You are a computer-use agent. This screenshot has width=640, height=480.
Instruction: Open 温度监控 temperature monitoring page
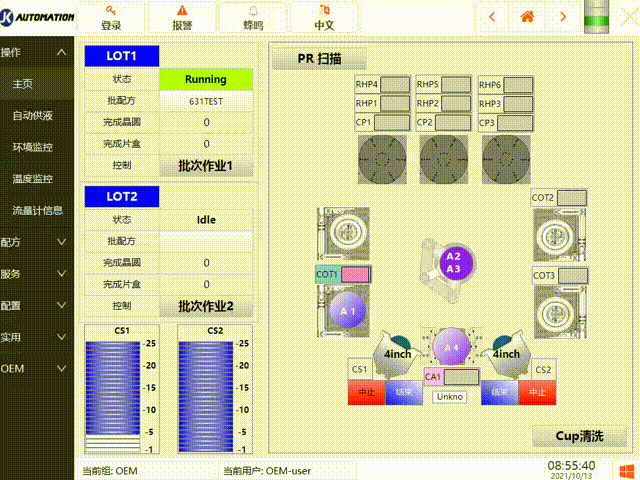tap(33, 179)
